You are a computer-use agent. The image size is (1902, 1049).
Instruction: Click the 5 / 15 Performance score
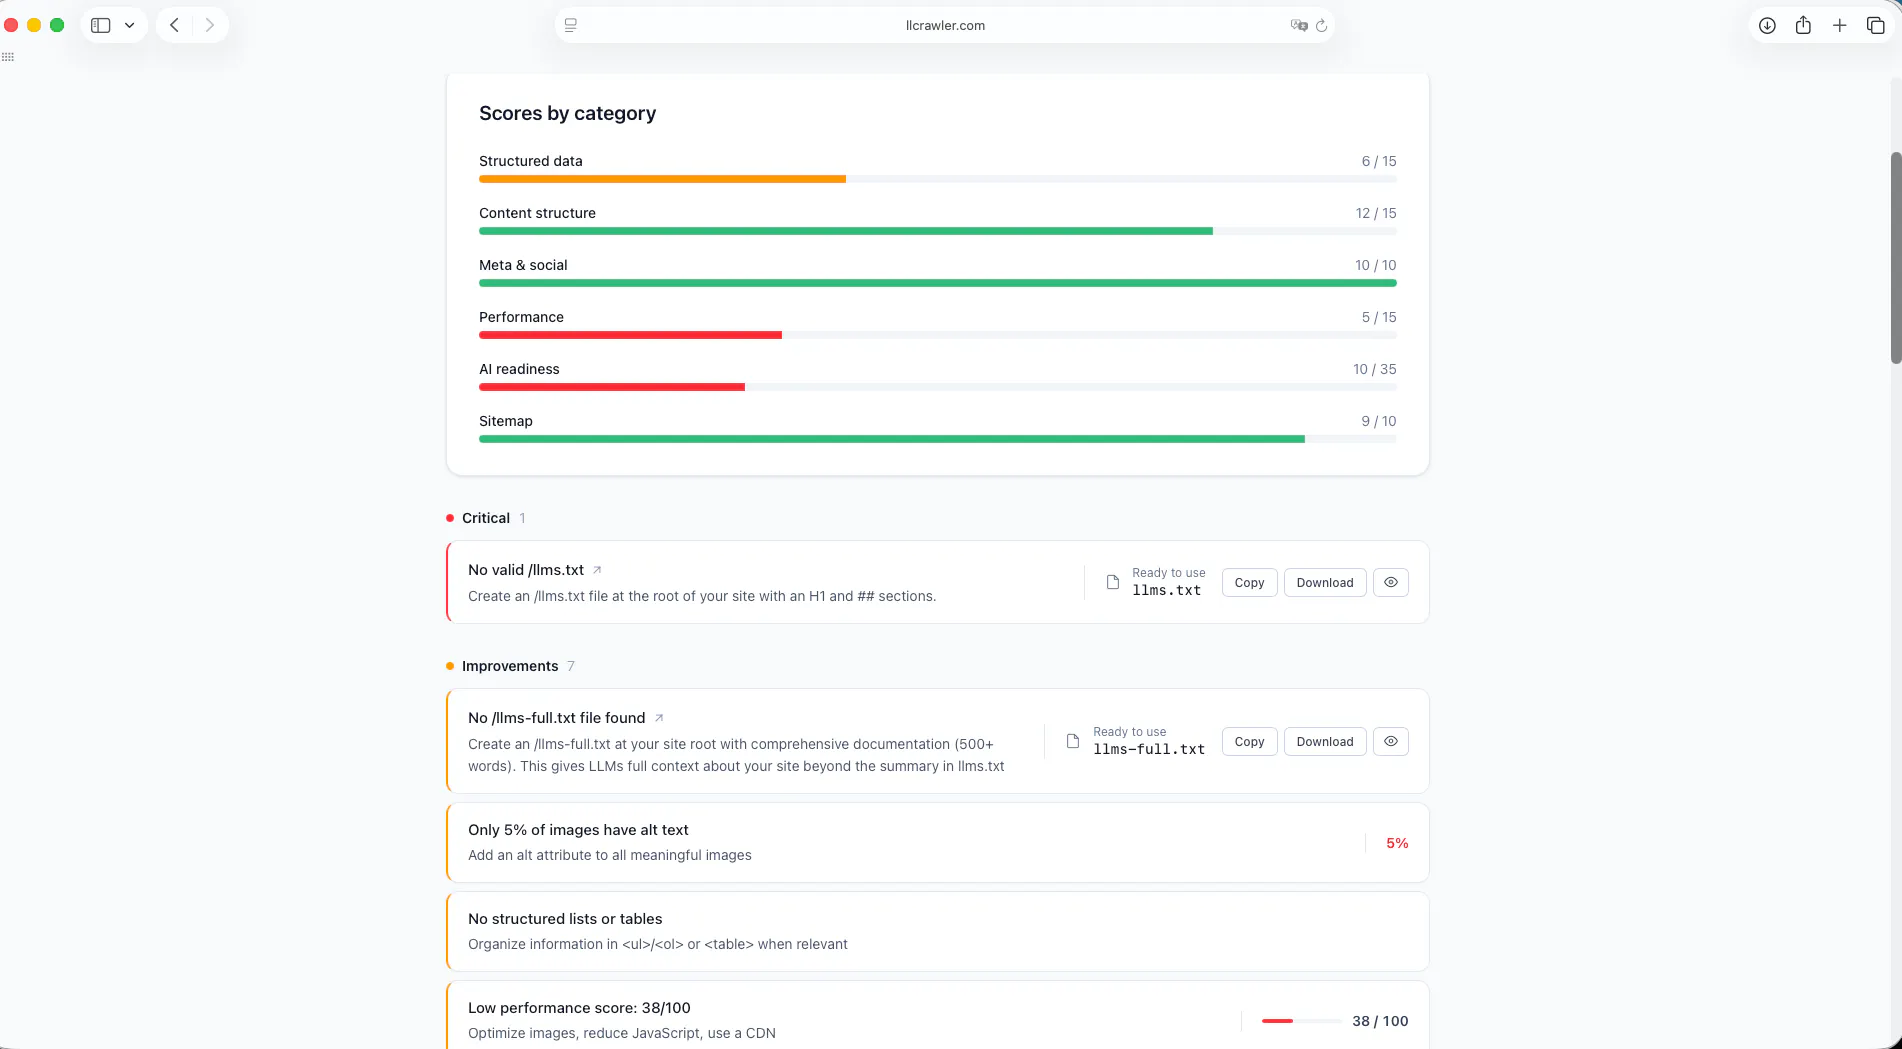pos(1379,317)
